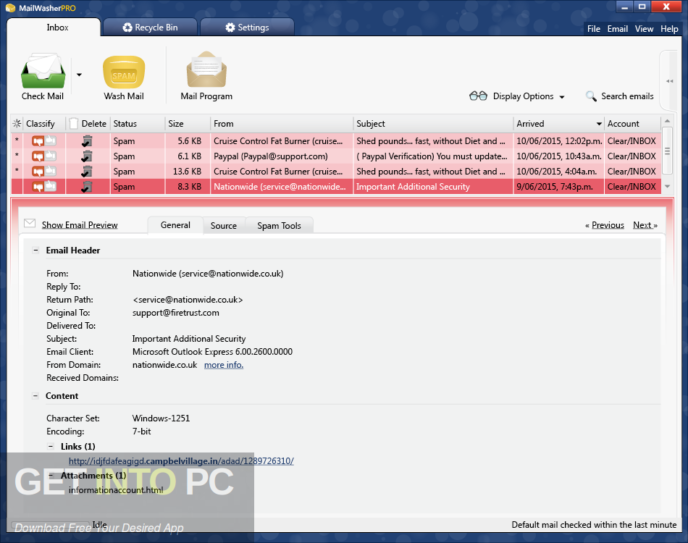Click the sun status column header icon
This screenshot has height=543, width=688.
(x=17, y=124)
